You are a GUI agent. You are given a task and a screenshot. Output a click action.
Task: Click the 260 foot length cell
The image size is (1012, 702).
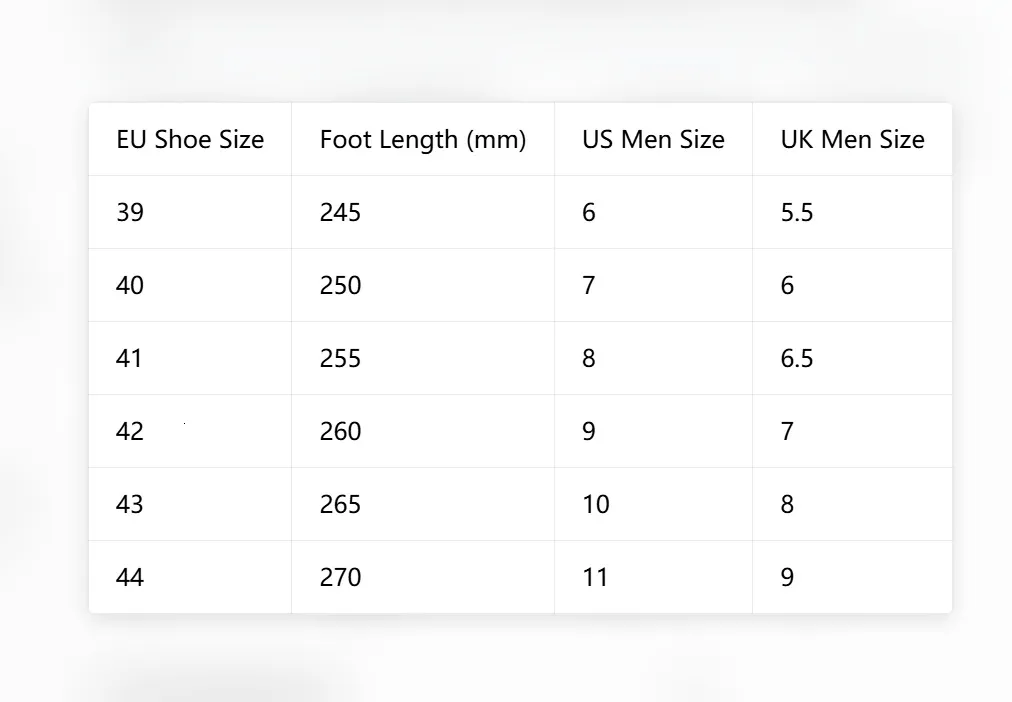click(423, 431)
